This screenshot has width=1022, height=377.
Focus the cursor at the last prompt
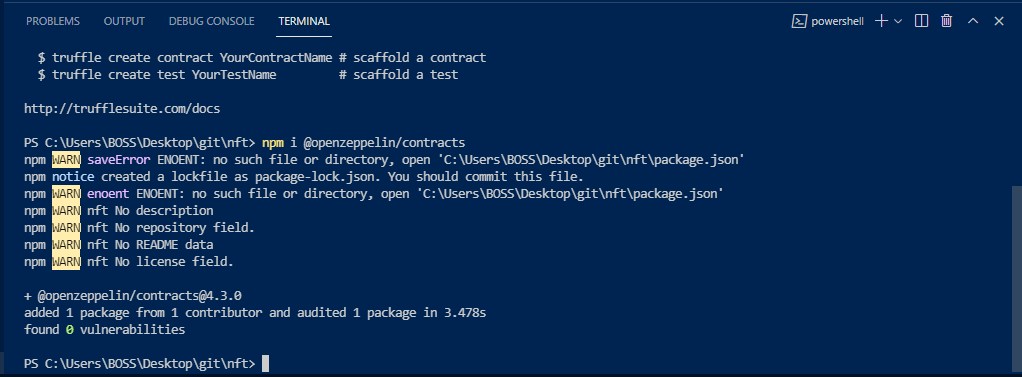(x=265, y=364)
